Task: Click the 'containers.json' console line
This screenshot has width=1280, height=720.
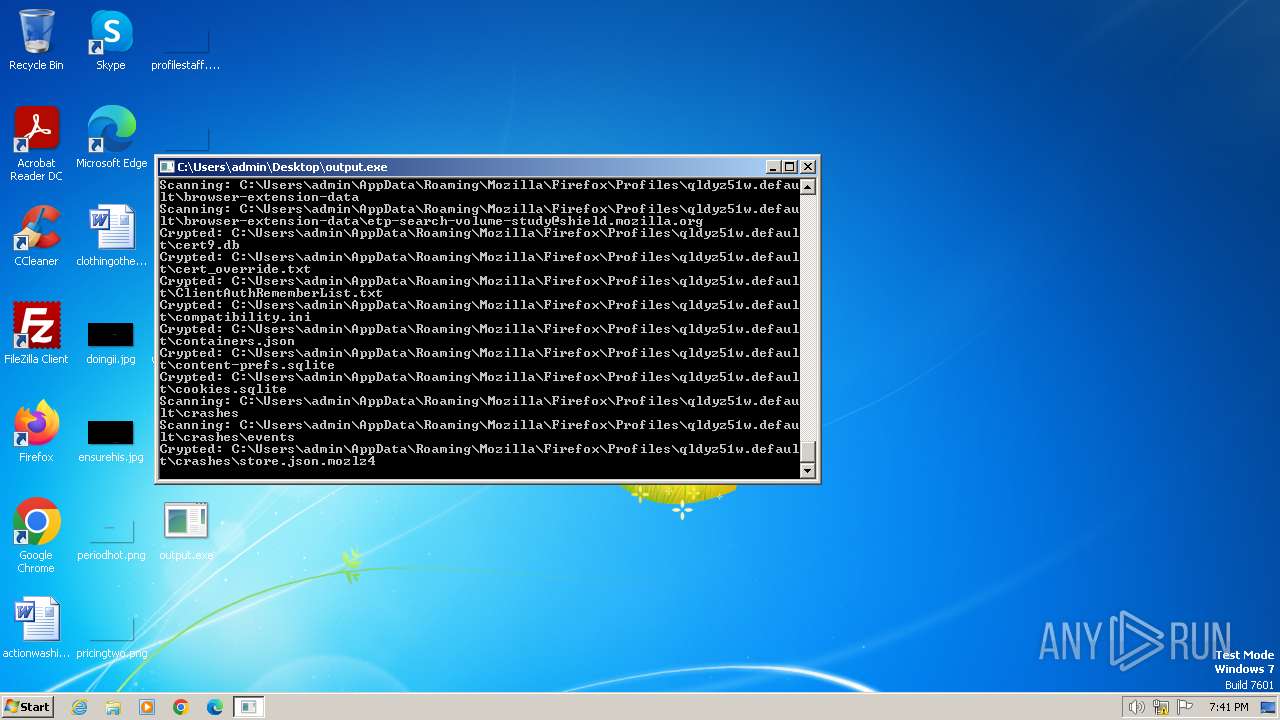Action: tap(479, 335)
